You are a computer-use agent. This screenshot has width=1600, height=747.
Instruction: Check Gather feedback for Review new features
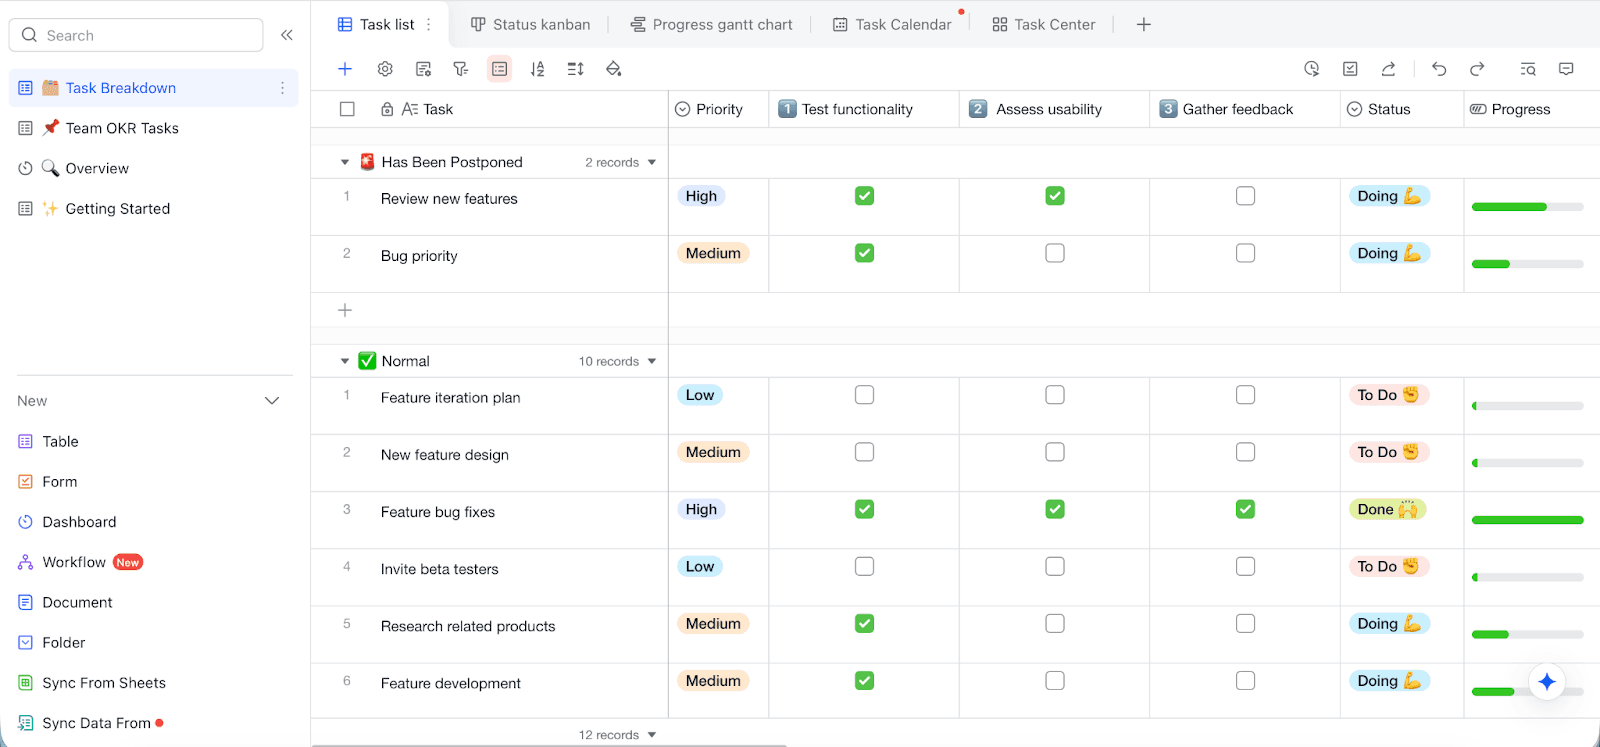1245,196
